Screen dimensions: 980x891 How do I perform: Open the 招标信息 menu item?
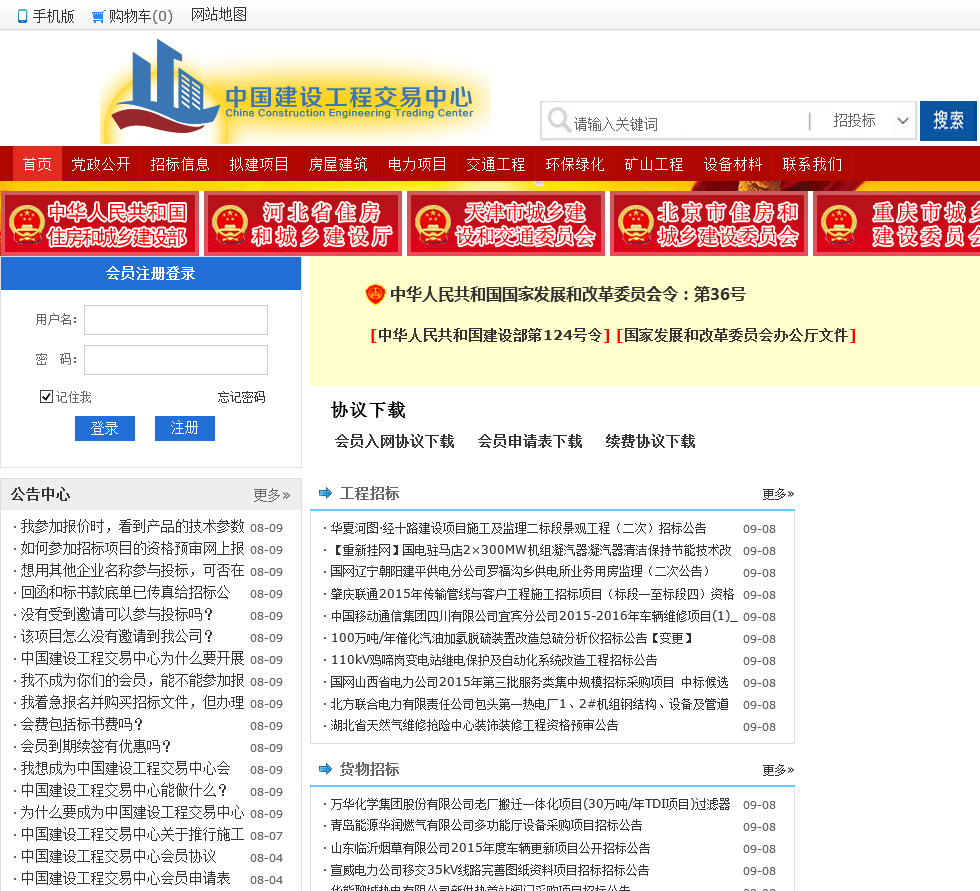click(x=180, y=164)
